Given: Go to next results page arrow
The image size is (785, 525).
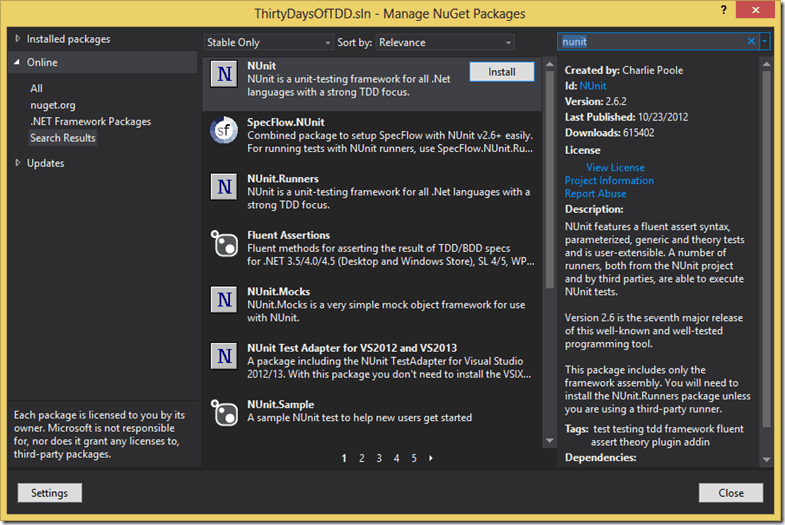Looking at the screenshot, I should tap(431, 458).
